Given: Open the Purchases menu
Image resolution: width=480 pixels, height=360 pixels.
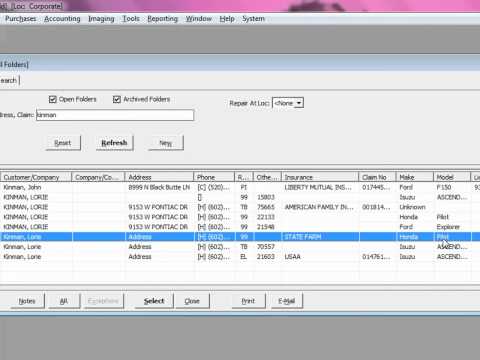Looking at the screenshot, I should [x=20, y=19].
